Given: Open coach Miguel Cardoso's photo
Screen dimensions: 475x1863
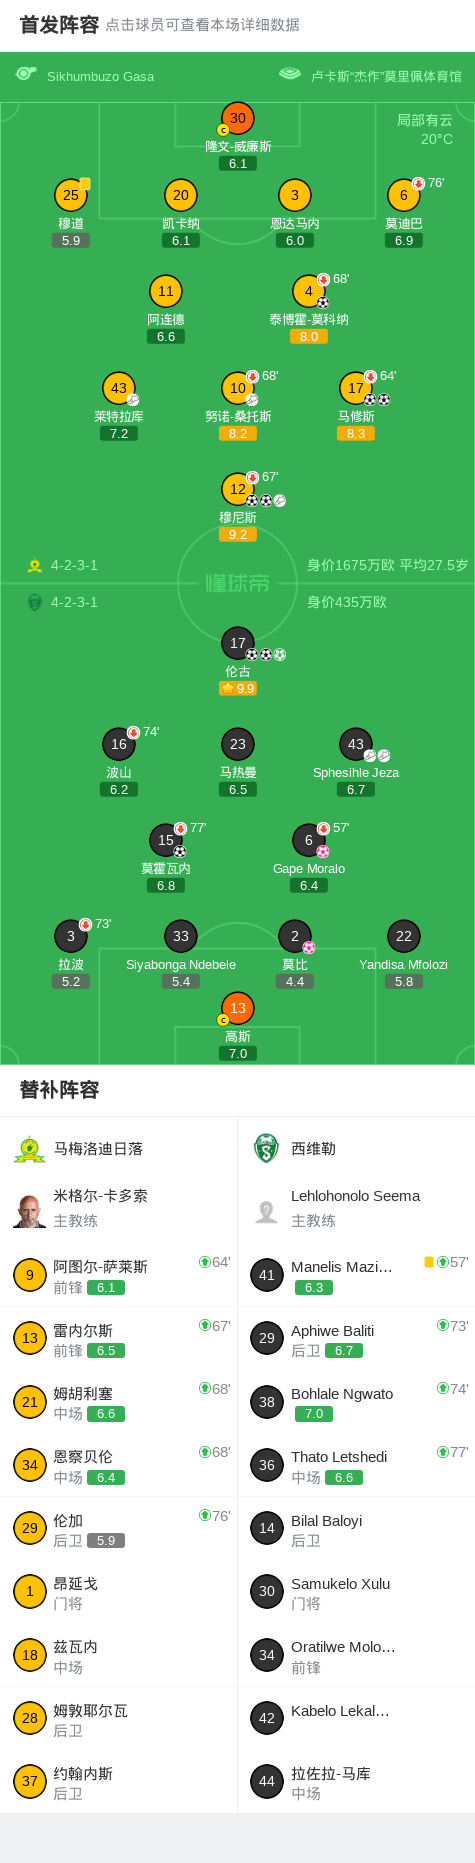Looking at the screenshot, I should coord(30,1209).
